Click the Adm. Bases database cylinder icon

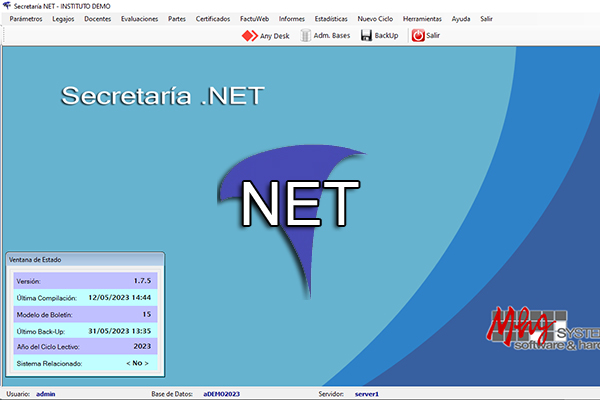pos(305,35)
